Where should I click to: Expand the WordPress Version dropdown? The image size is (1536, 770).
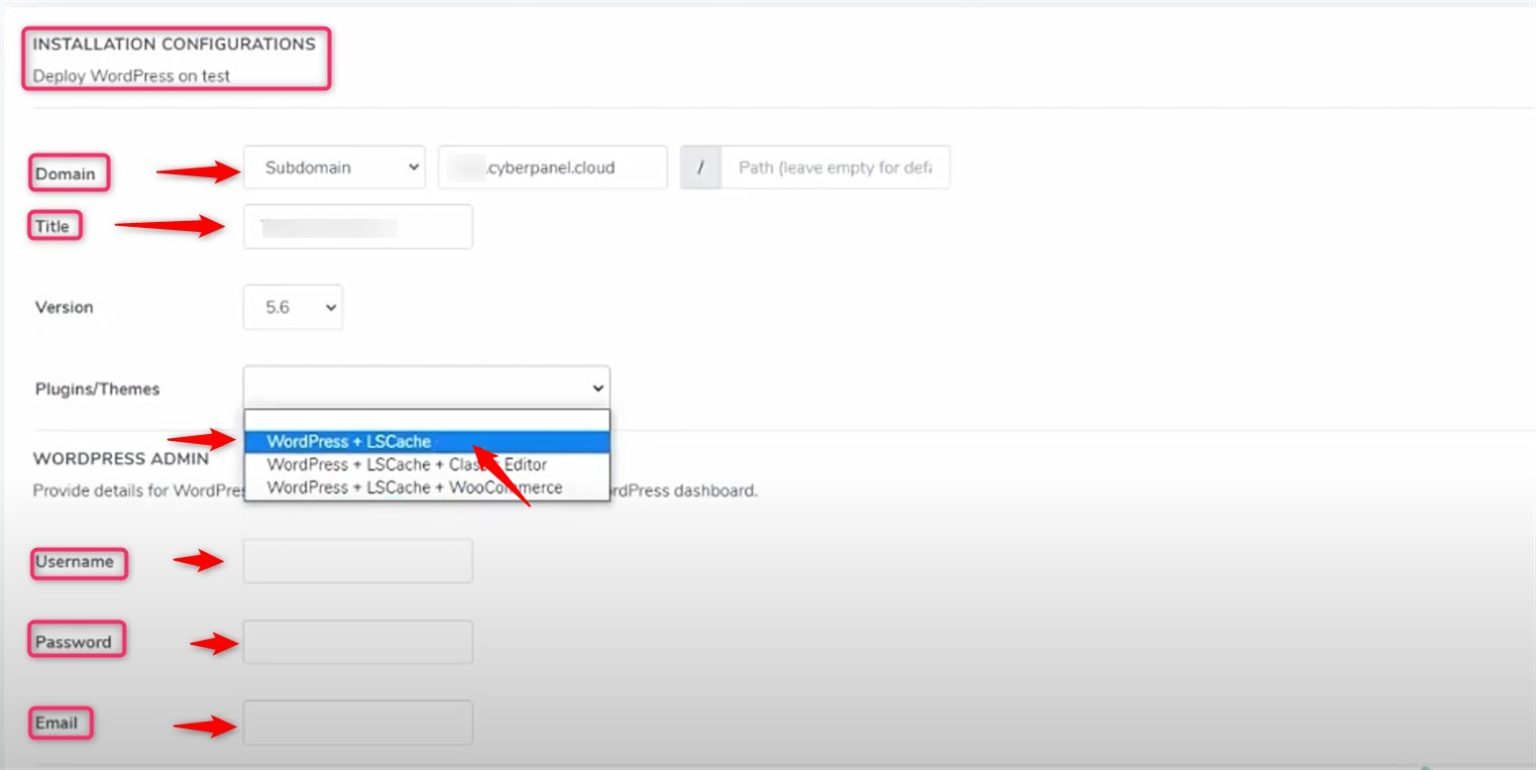[292, 307]
